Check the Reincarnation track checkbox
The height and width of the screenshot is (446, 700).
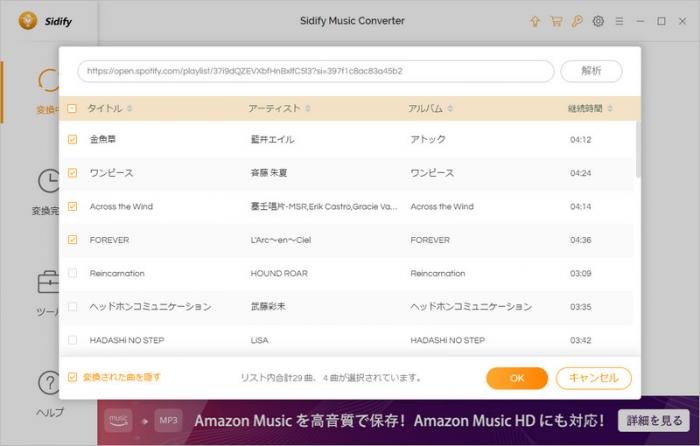pos(72,273)
